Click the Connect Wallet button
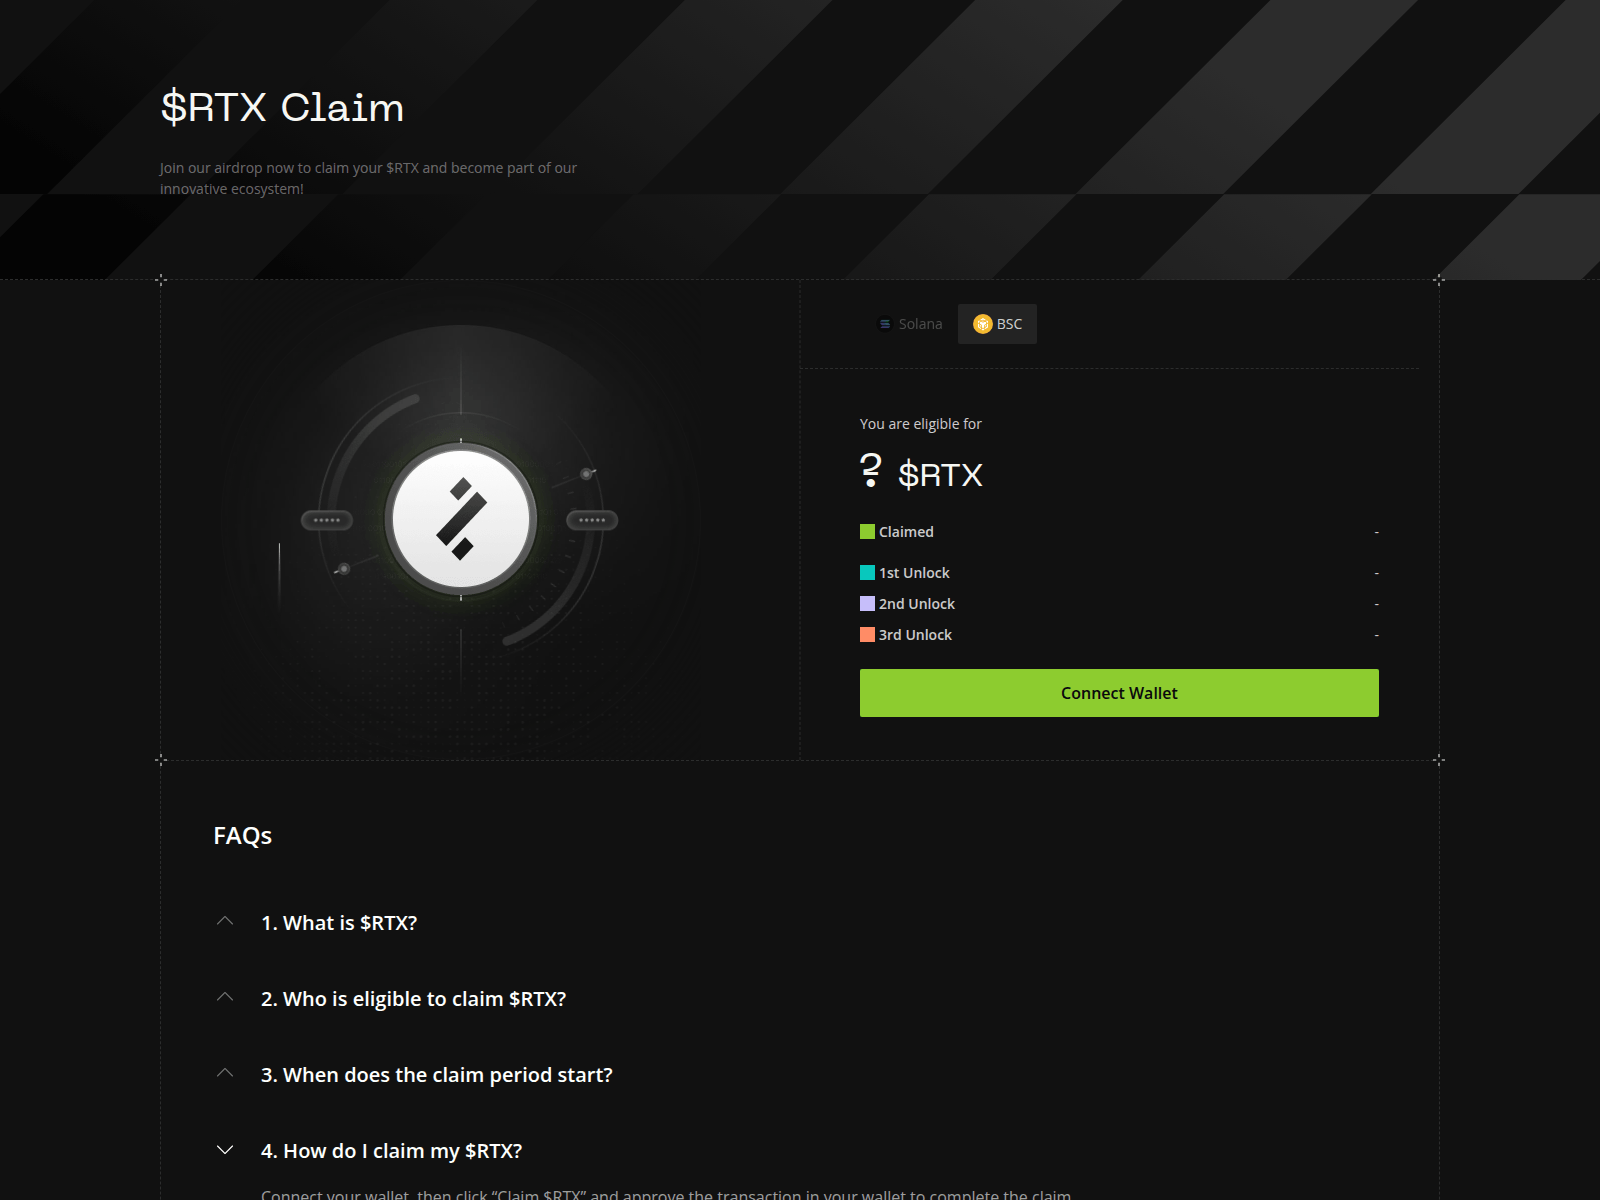 pyautogui.click(x=1118, y=692)
